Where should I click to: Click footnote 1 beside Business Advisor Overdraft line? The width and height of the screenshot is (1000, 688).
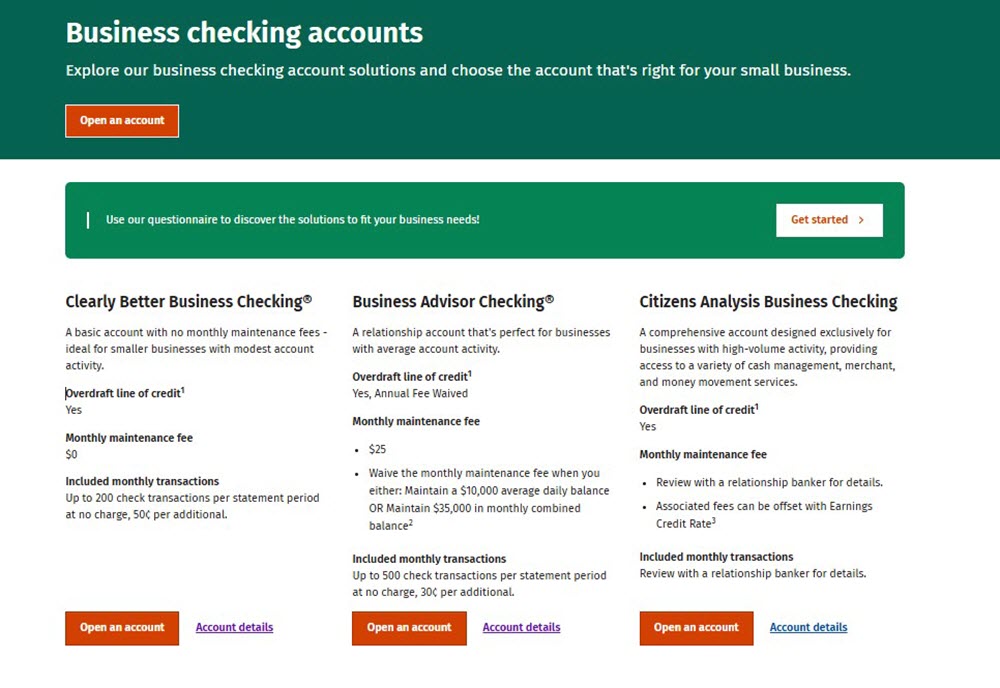[x=470, y=373]
